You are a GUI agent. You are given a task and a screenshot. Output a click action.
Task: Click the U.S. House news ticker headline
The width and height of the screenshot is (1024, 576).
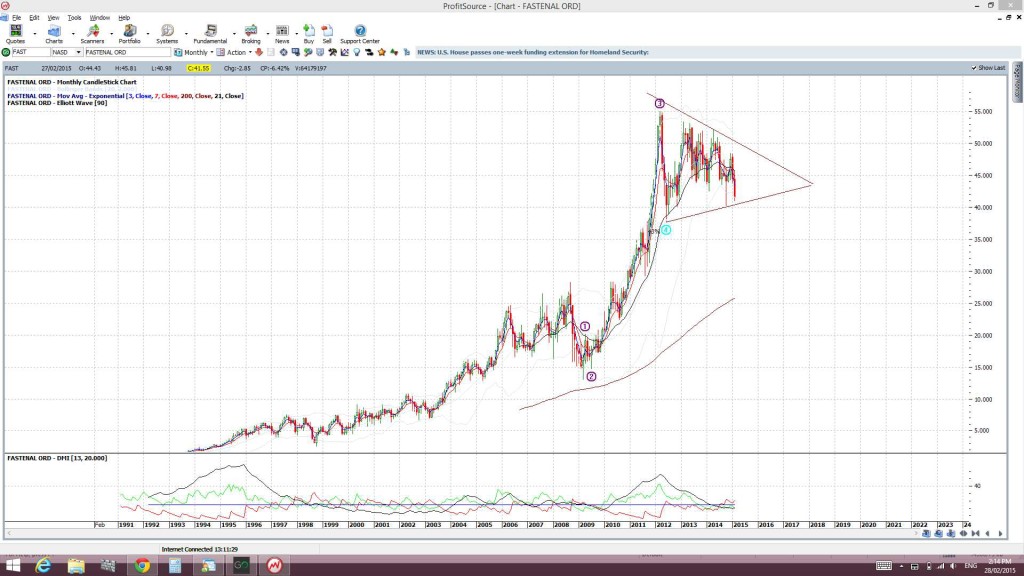[x=533, y=52]
